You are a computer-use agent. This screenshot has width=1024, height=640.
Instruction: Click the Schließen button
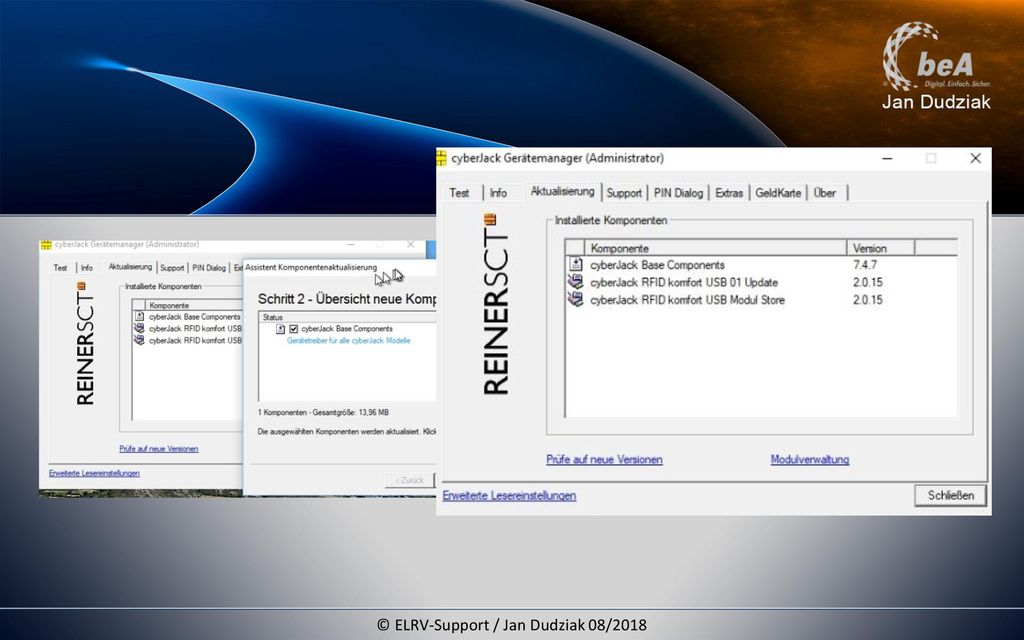pyautogui.click(x=950, y=495)
